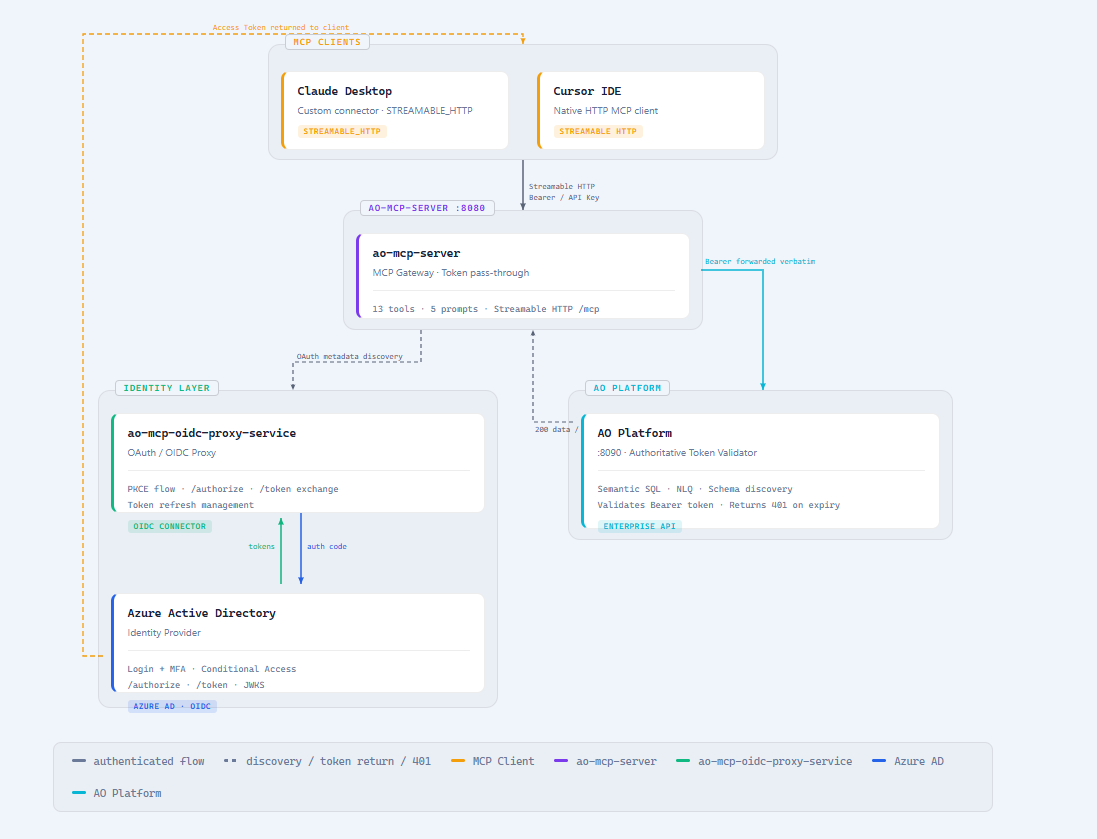Image resolution: width=1097 pixels, height=839 pixels.
Task: Click "MCP Gateway · Token pass-through" subtitle
Action: pos(451,273)
